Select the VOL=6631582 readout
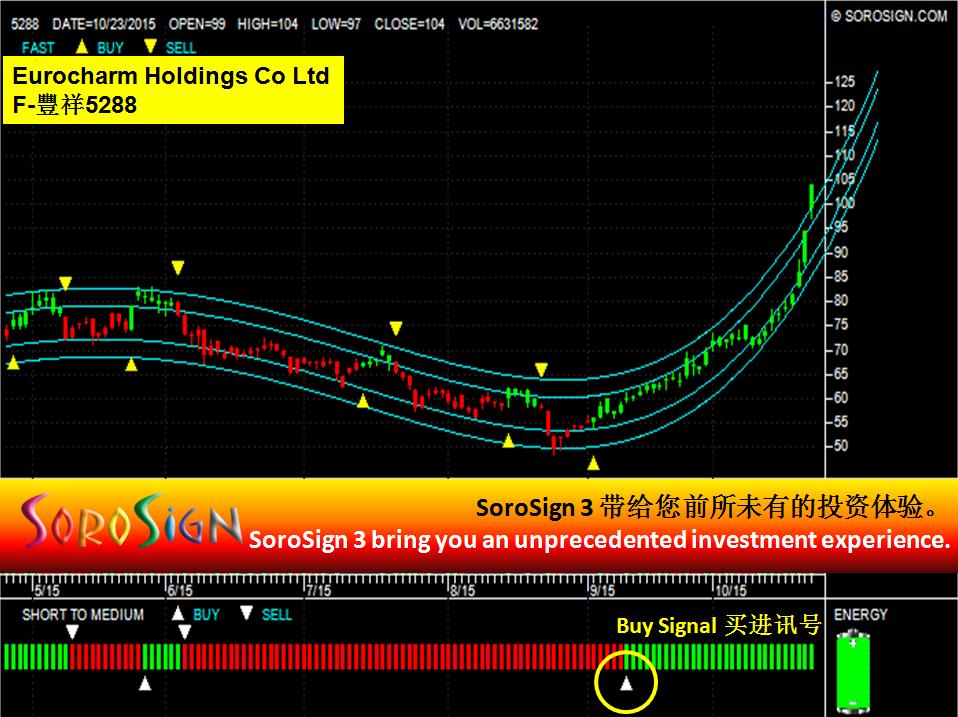The height and width of the screenshot is (717, 958). [498, 24]
